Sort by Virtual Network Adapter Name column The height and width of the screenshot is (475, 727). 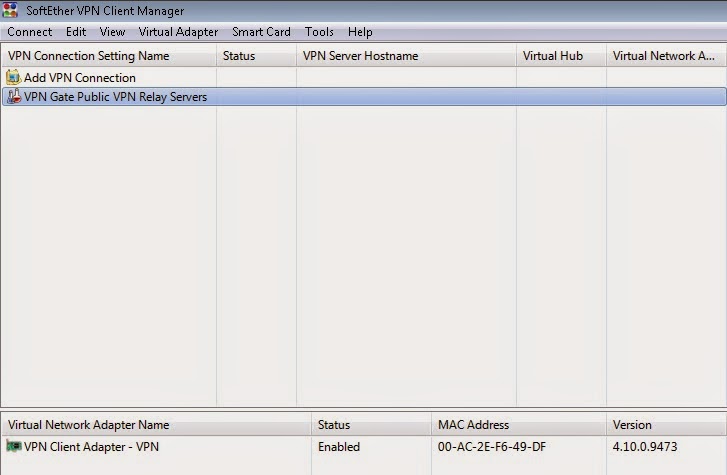(156, 424)
